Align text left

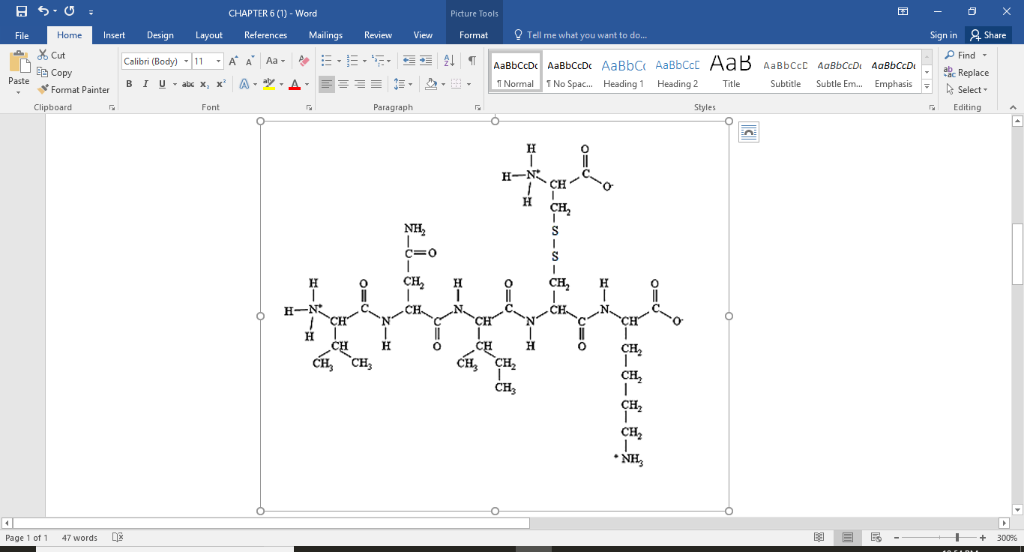tap(327, 84)
